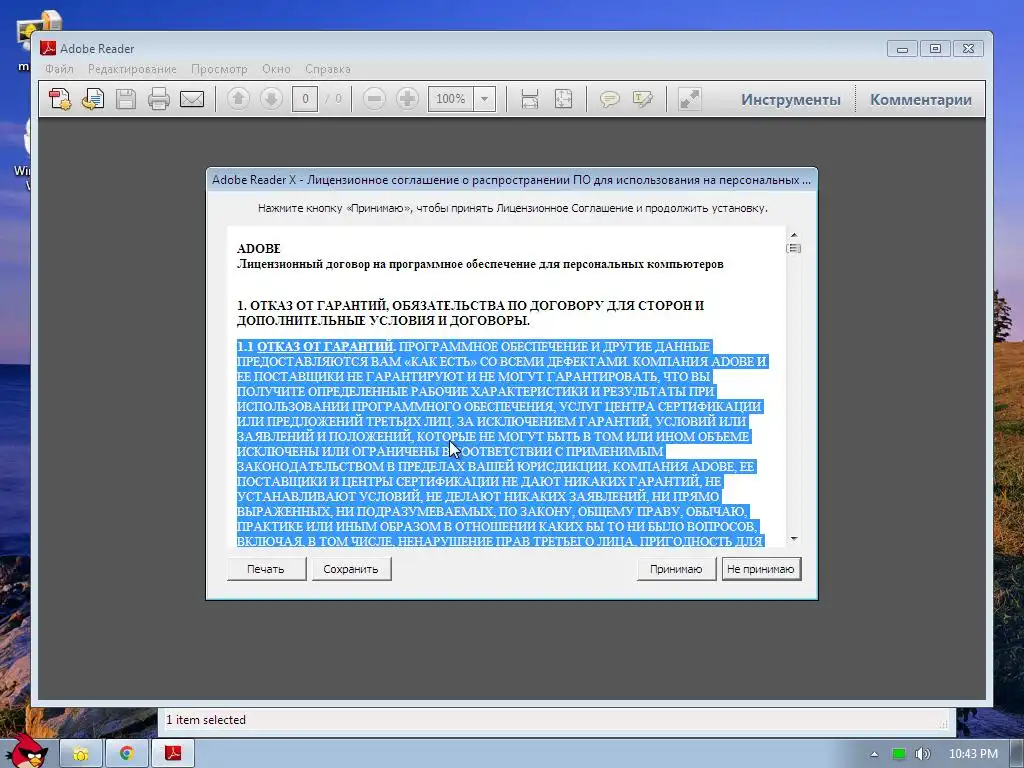Click the Email envelope icon
Image resolution: width=1024 pixels, height=768 pixels.
click(192, 99)
